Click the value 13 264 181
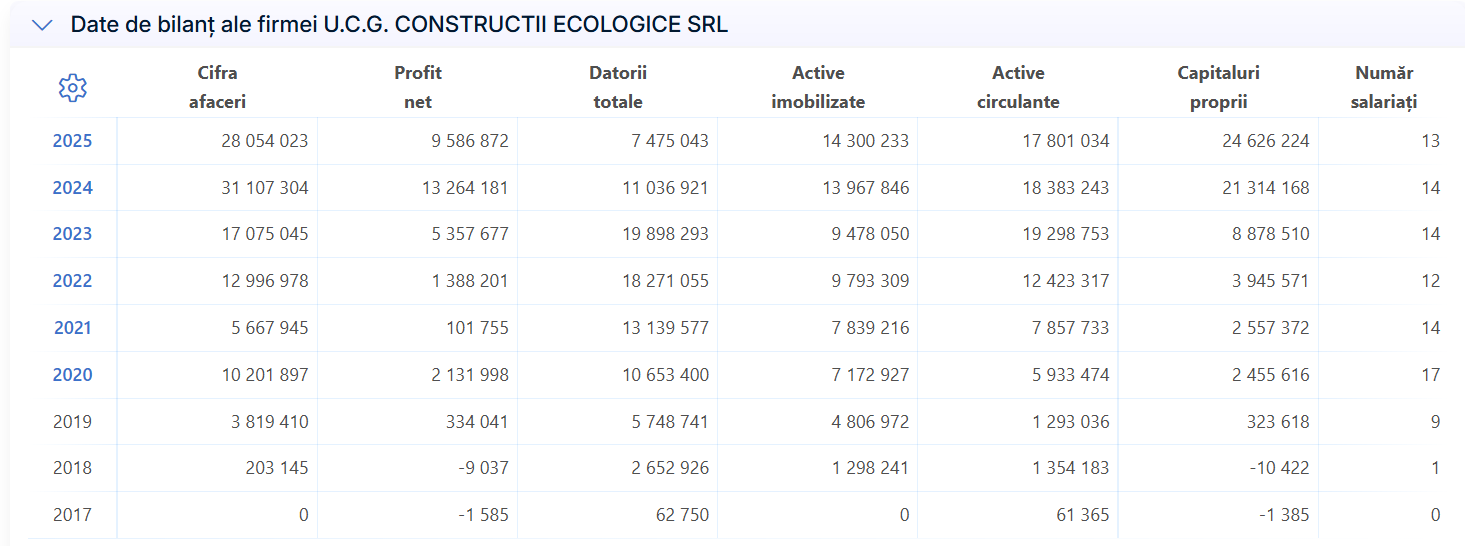 click(x=465, y=188)
